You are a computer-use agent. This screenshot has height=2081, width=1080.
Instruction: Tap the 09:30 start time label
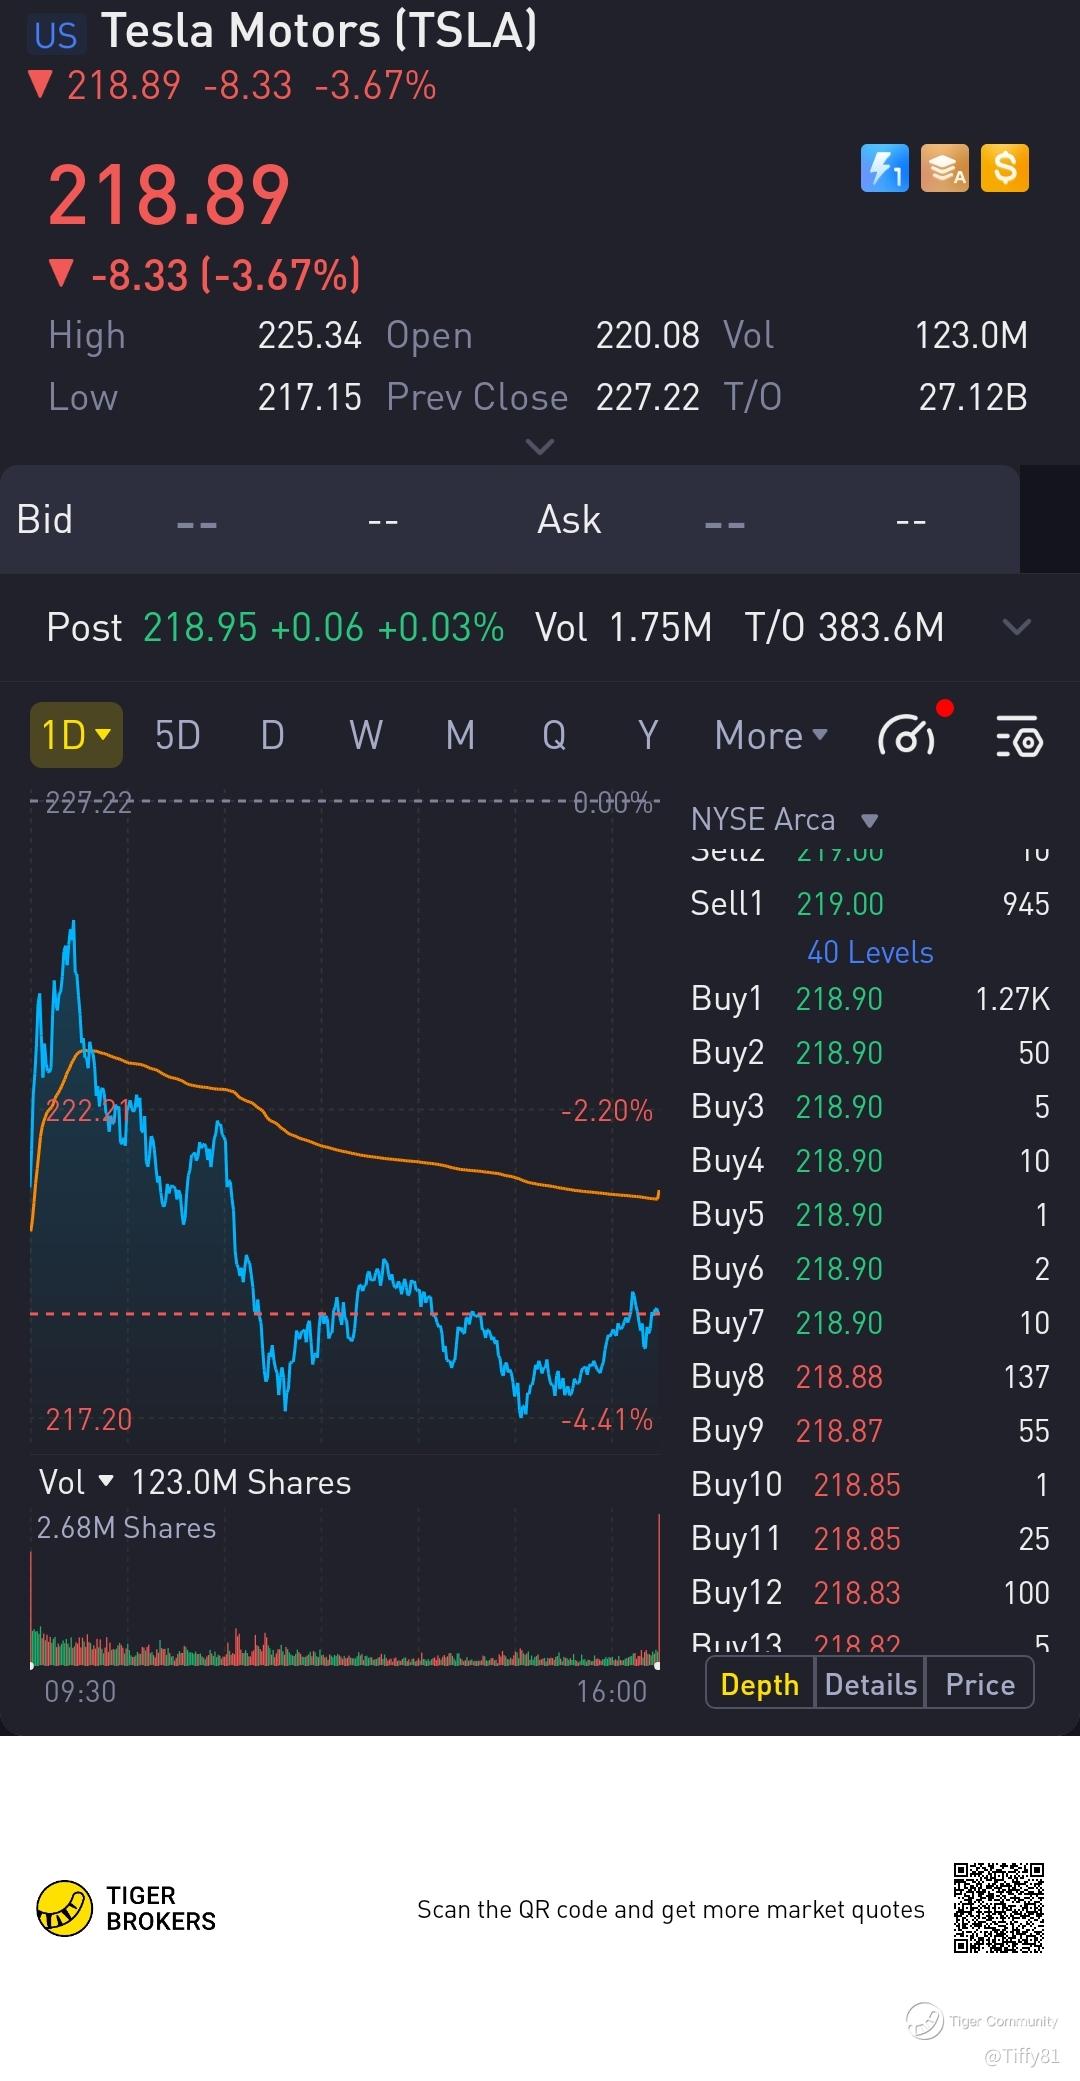(80, 1692)
